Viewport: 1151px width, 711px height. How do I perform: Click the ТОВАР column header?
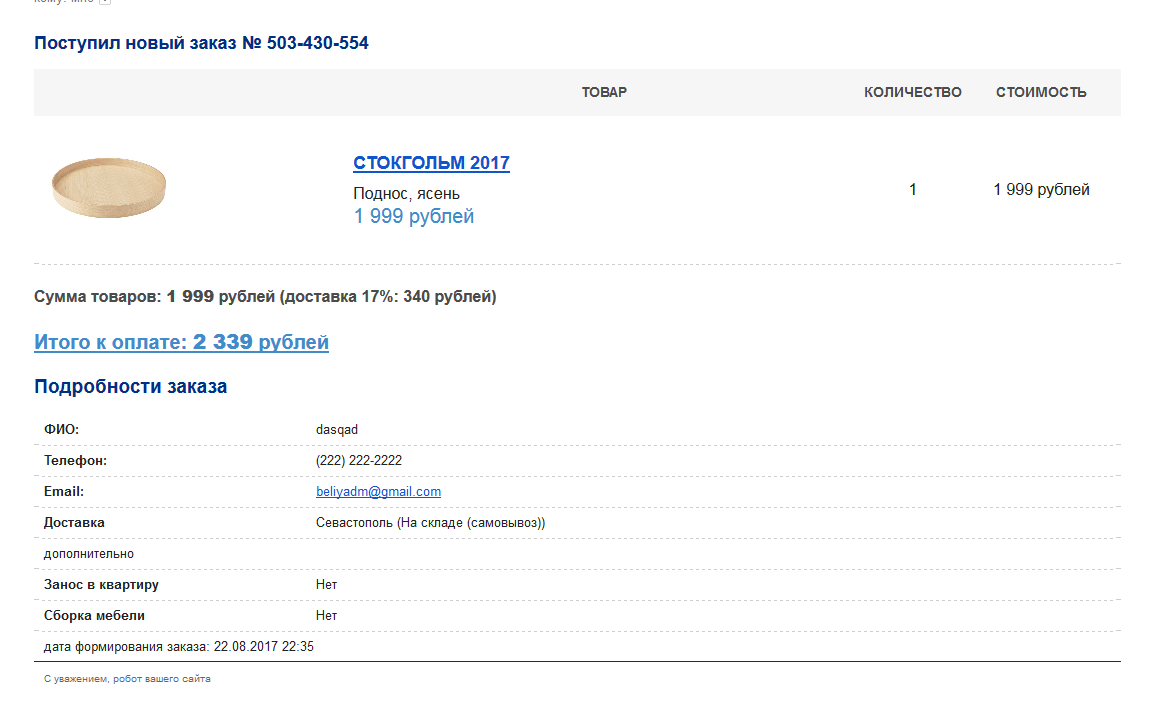[604, 92]
